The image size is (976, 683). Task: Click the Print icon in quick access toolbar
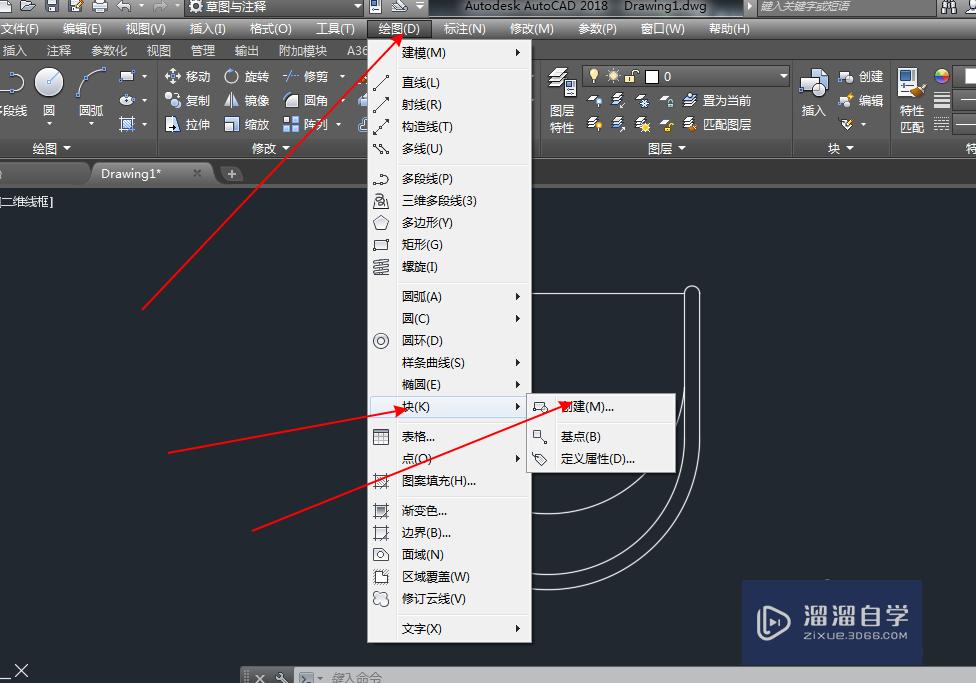(100, 7)
